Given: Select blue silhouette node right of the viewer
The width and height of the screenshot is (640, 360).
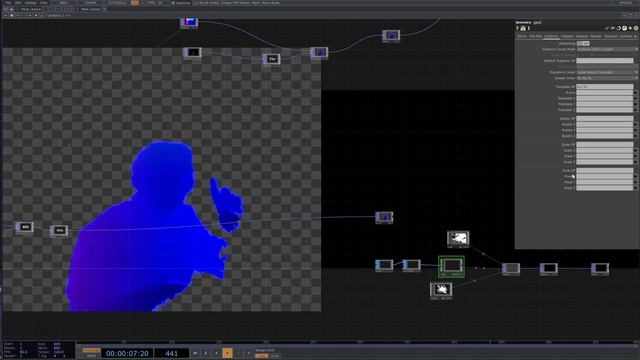Looking at the screenshot, I should [384, 217].
